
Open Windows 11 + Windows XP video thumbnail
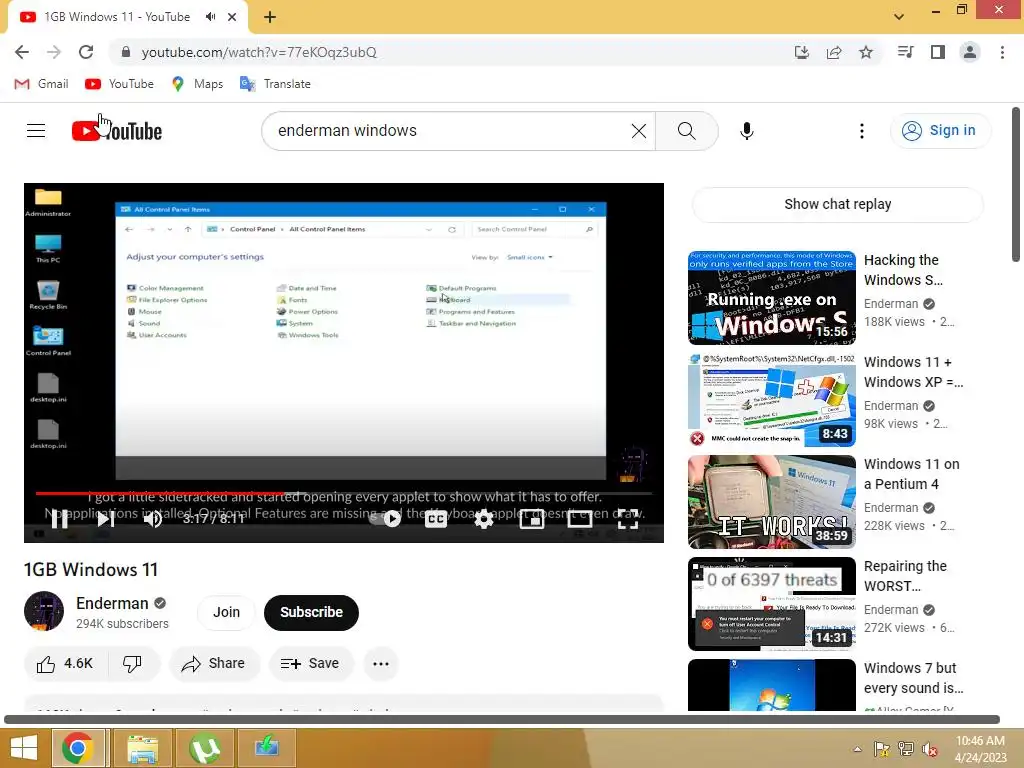(x=771, y=400)
